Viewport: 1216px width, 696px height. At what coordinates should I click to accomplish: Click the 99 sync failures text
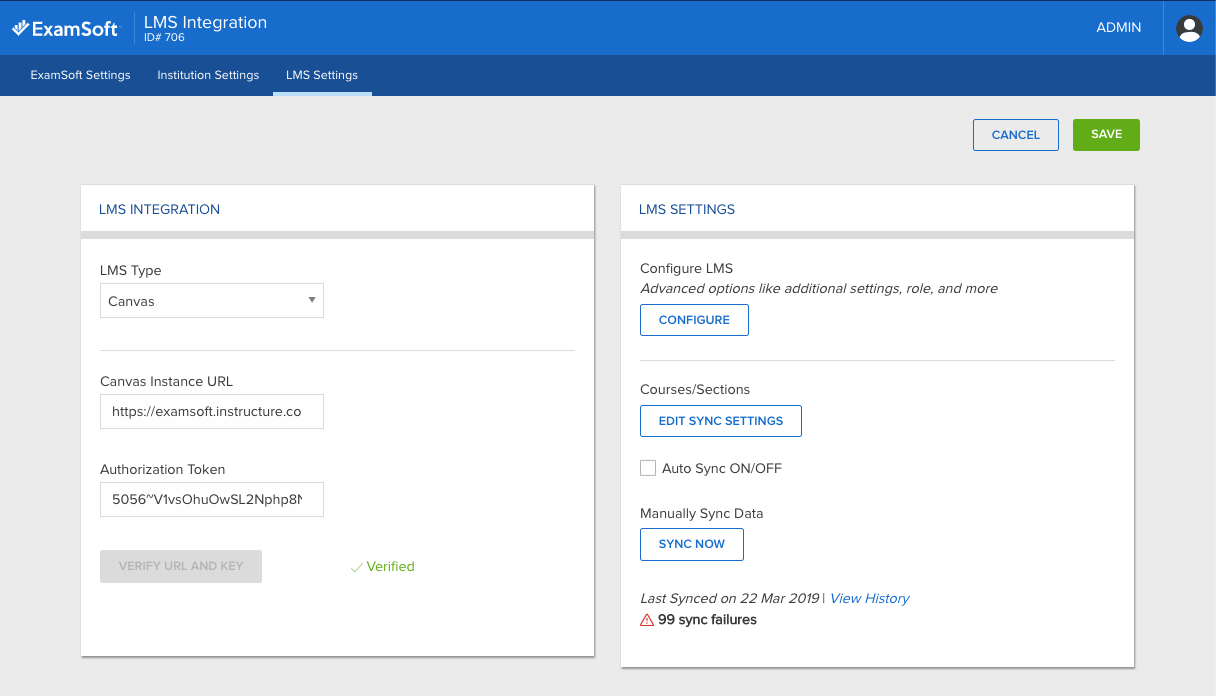[x=707, y=620]
